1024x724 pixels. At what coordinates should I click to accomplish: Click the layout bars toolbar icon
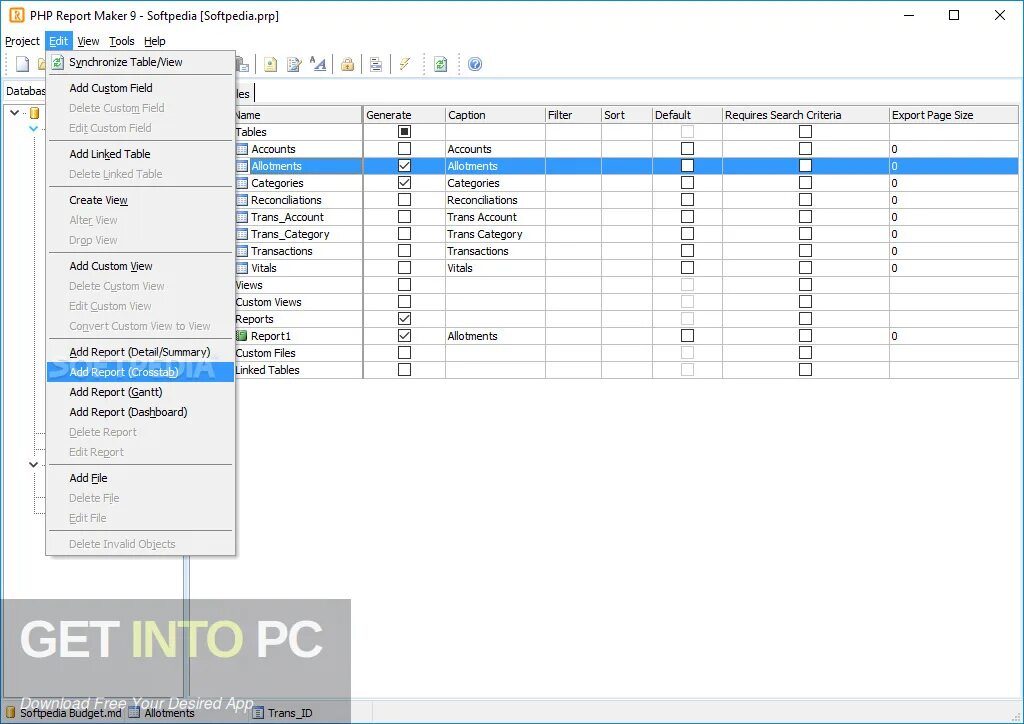(376, 64)
